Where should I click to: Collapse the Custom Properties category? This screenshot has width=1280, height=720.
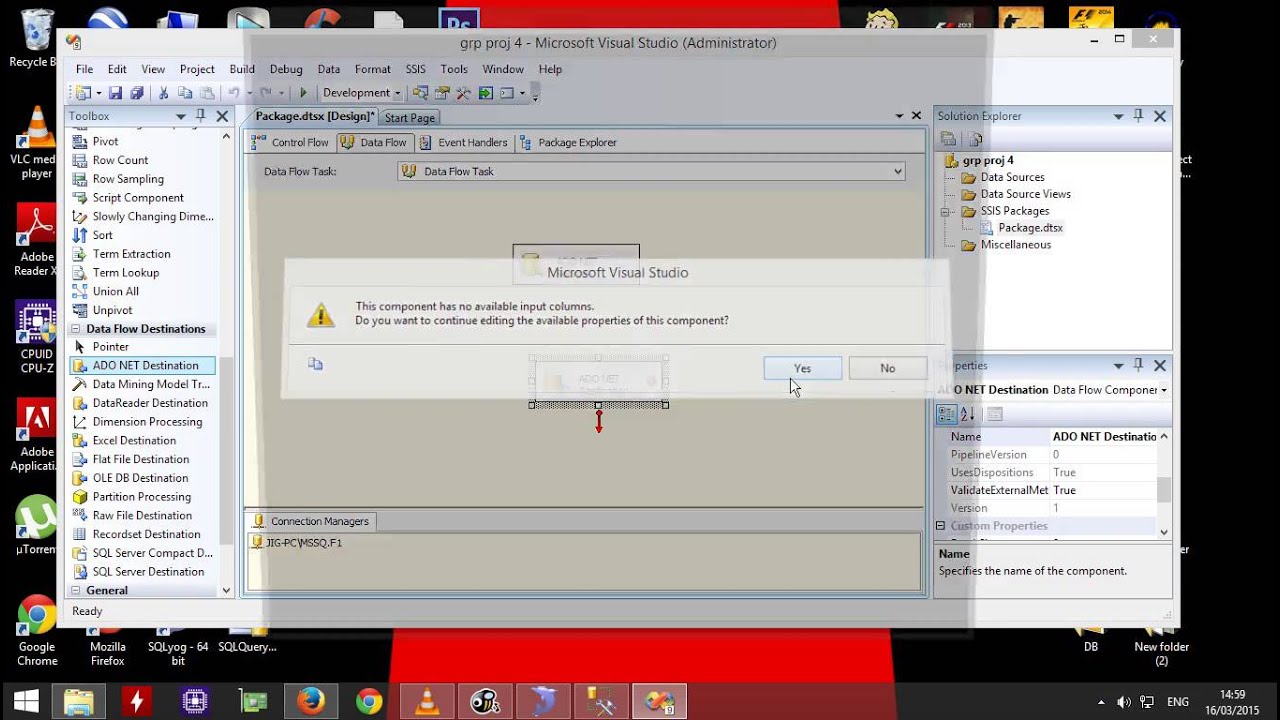click(940, 526)
